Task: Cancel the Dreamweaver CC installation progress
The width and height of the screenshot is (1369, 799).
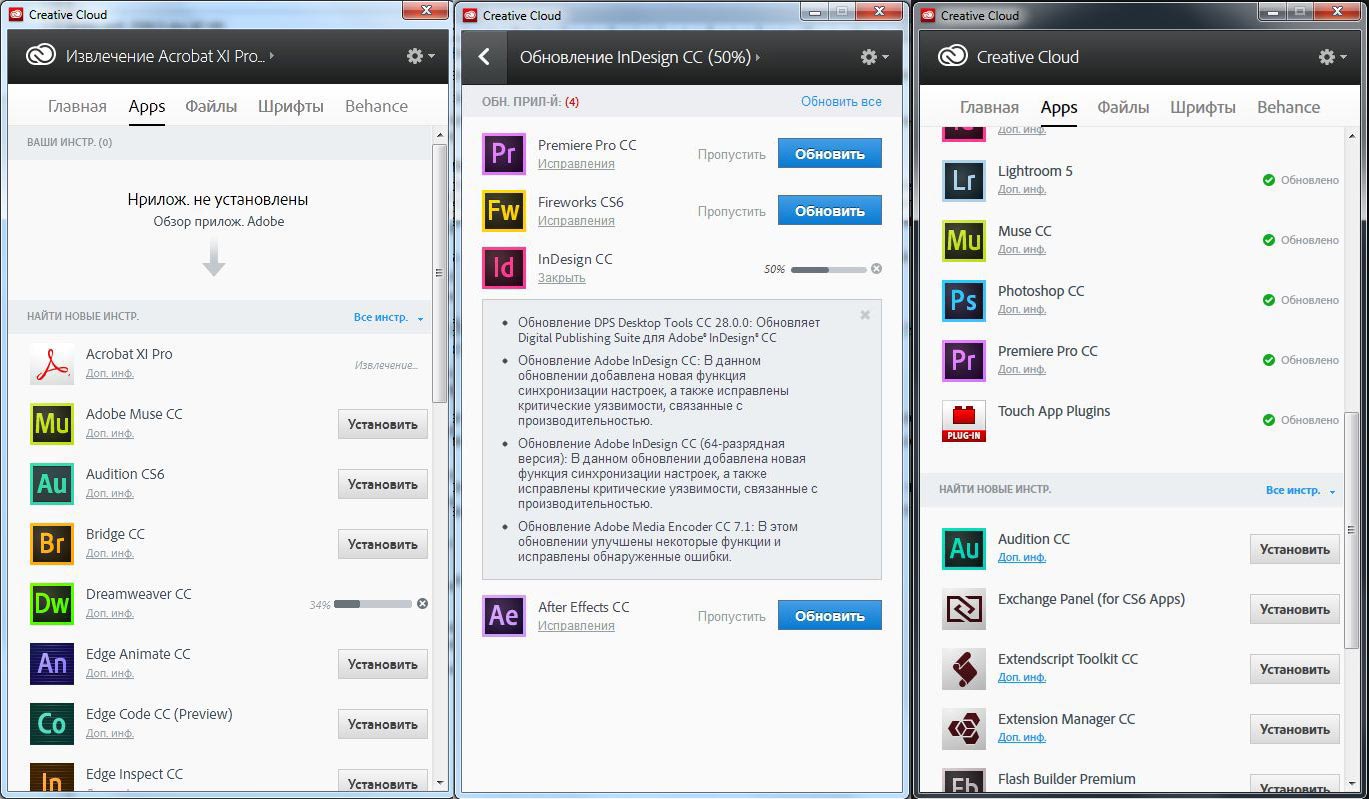Action: coord(422,604)
